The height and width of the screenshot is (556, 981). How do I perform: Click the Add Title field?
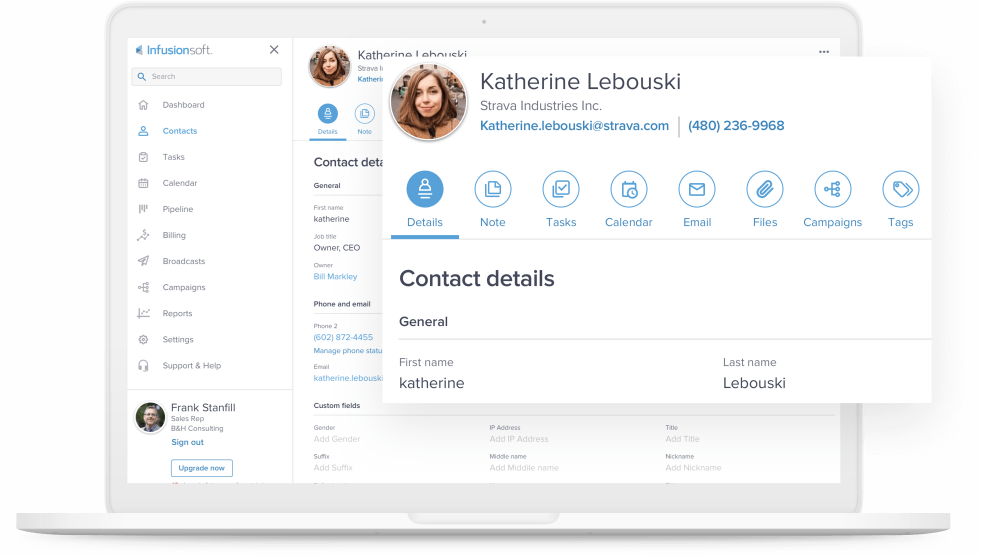[683, 439]
